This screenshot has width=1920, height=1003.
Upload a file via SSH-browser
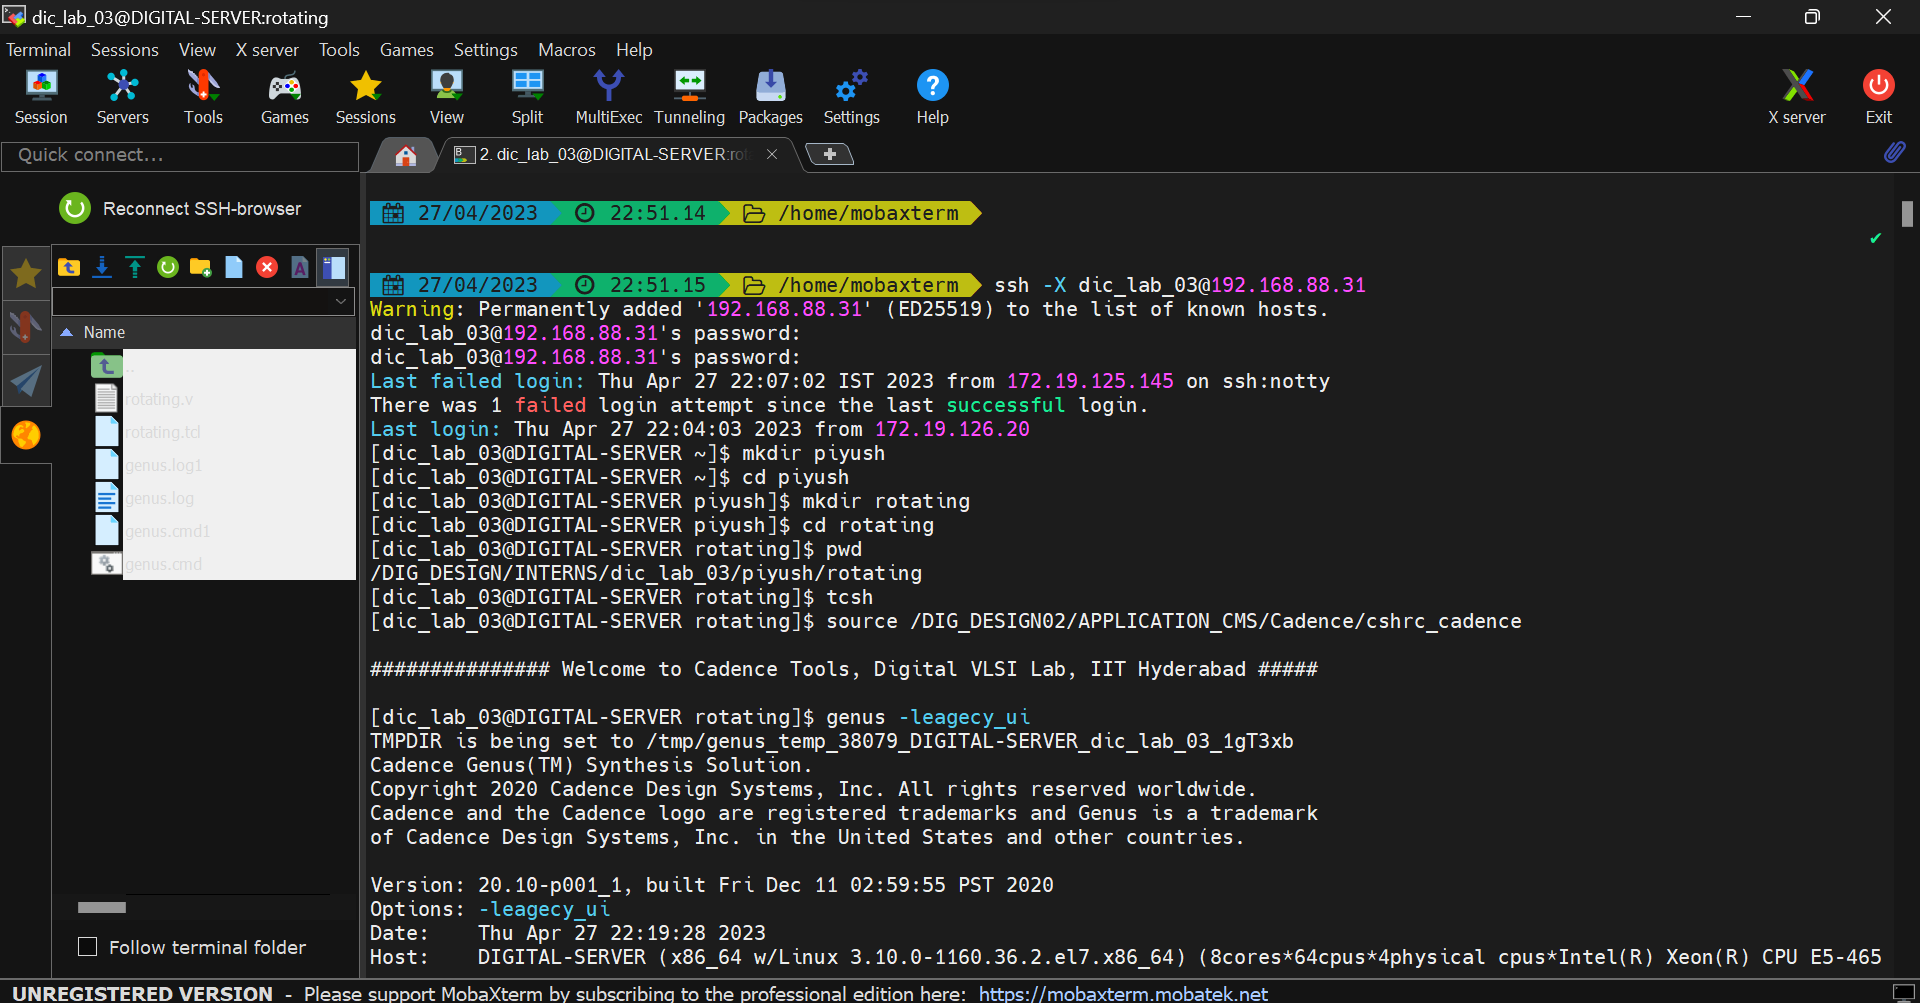(x=134, y=267)
